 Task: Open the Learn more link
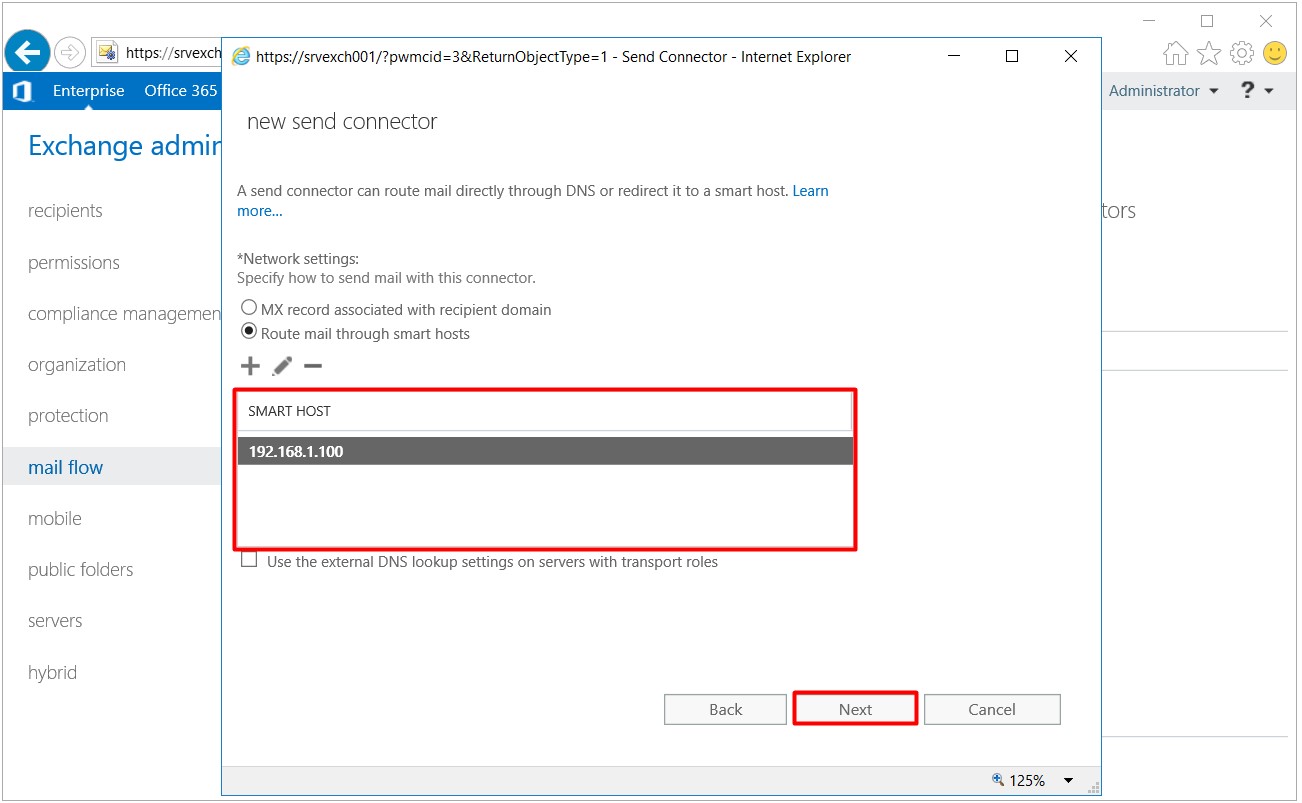810,190
